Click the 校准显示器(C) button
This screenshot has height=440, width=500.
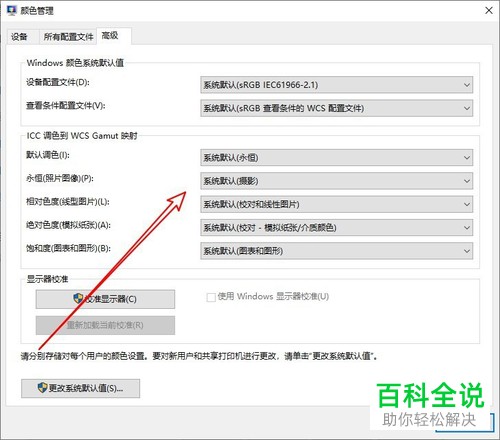click(x=105, y=299)
